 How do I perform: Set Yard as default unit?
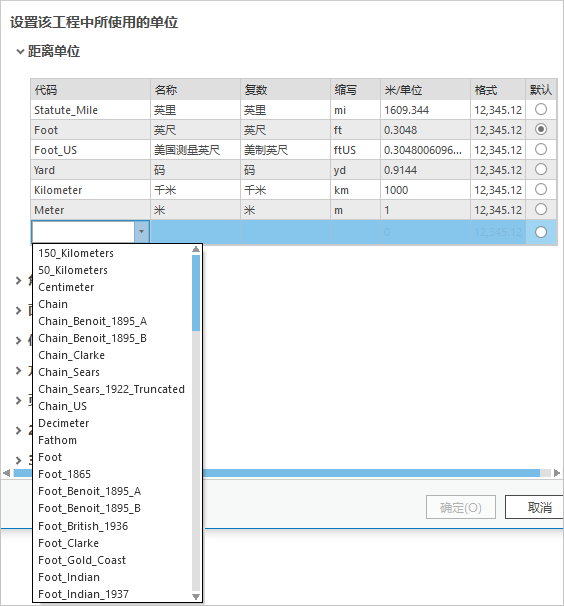coord(541,169)
